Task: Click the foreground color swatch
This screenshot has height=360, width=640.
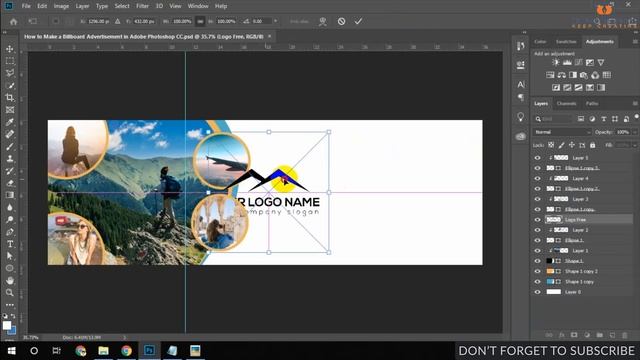Action: [7, 325]
